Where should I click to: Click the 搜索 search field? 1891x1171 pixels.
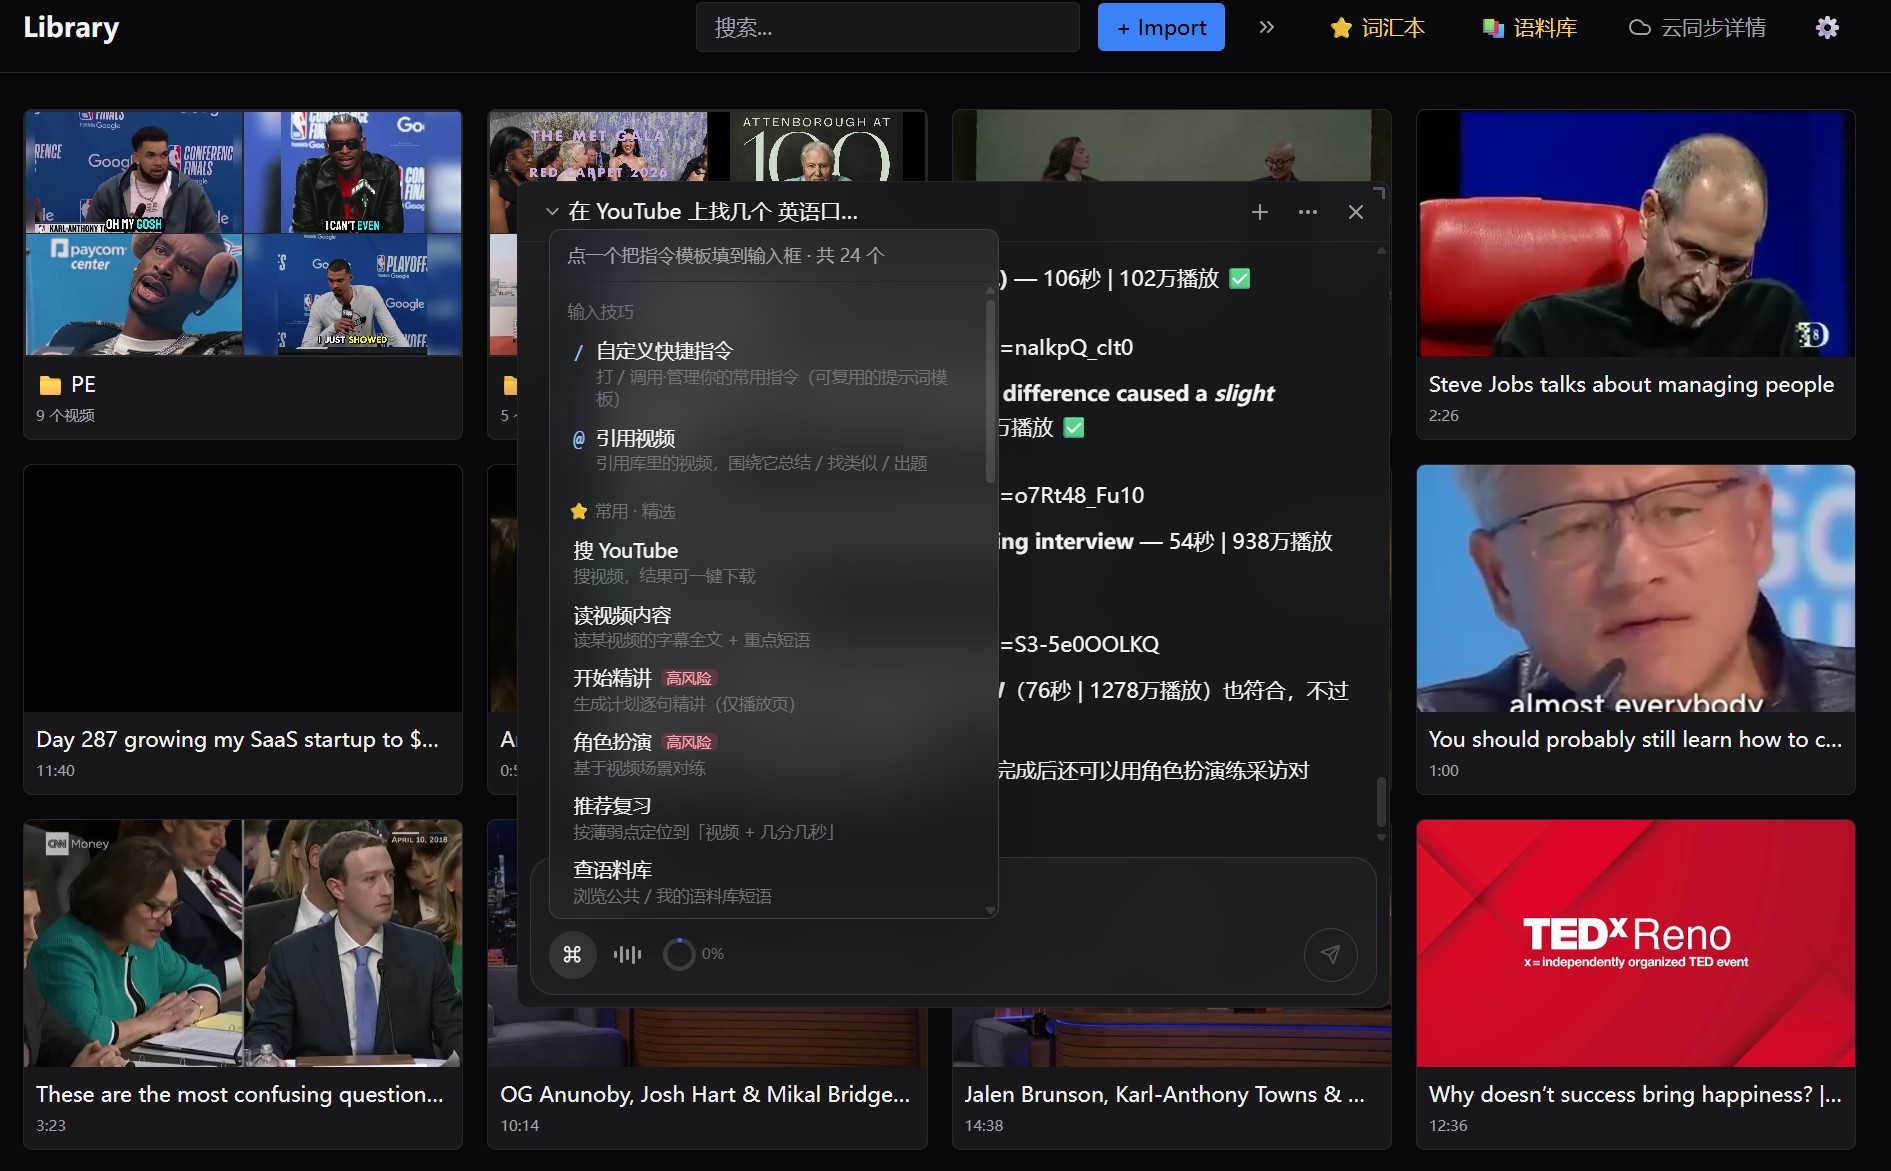(x=888, y=27)
